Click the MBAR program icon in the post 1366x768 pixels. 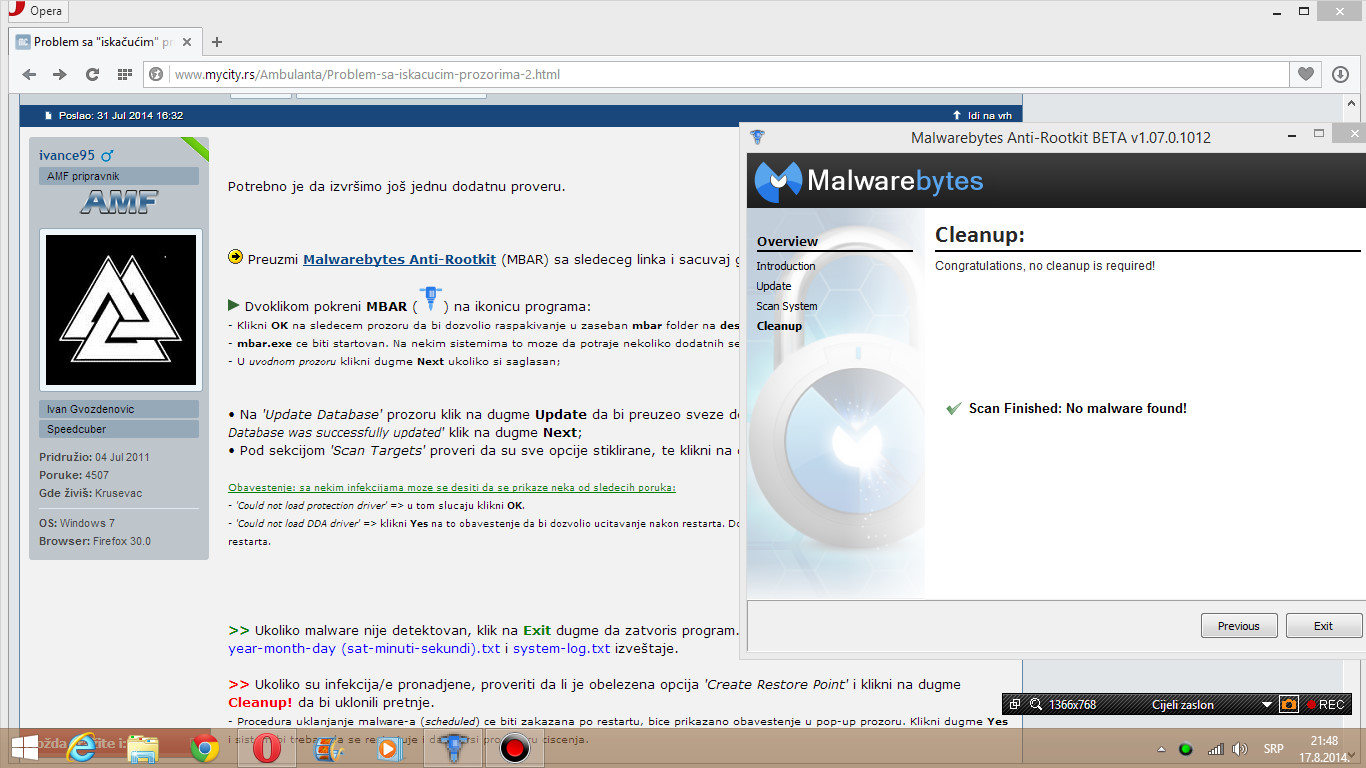pyautogui.click(x=431, y=300)
